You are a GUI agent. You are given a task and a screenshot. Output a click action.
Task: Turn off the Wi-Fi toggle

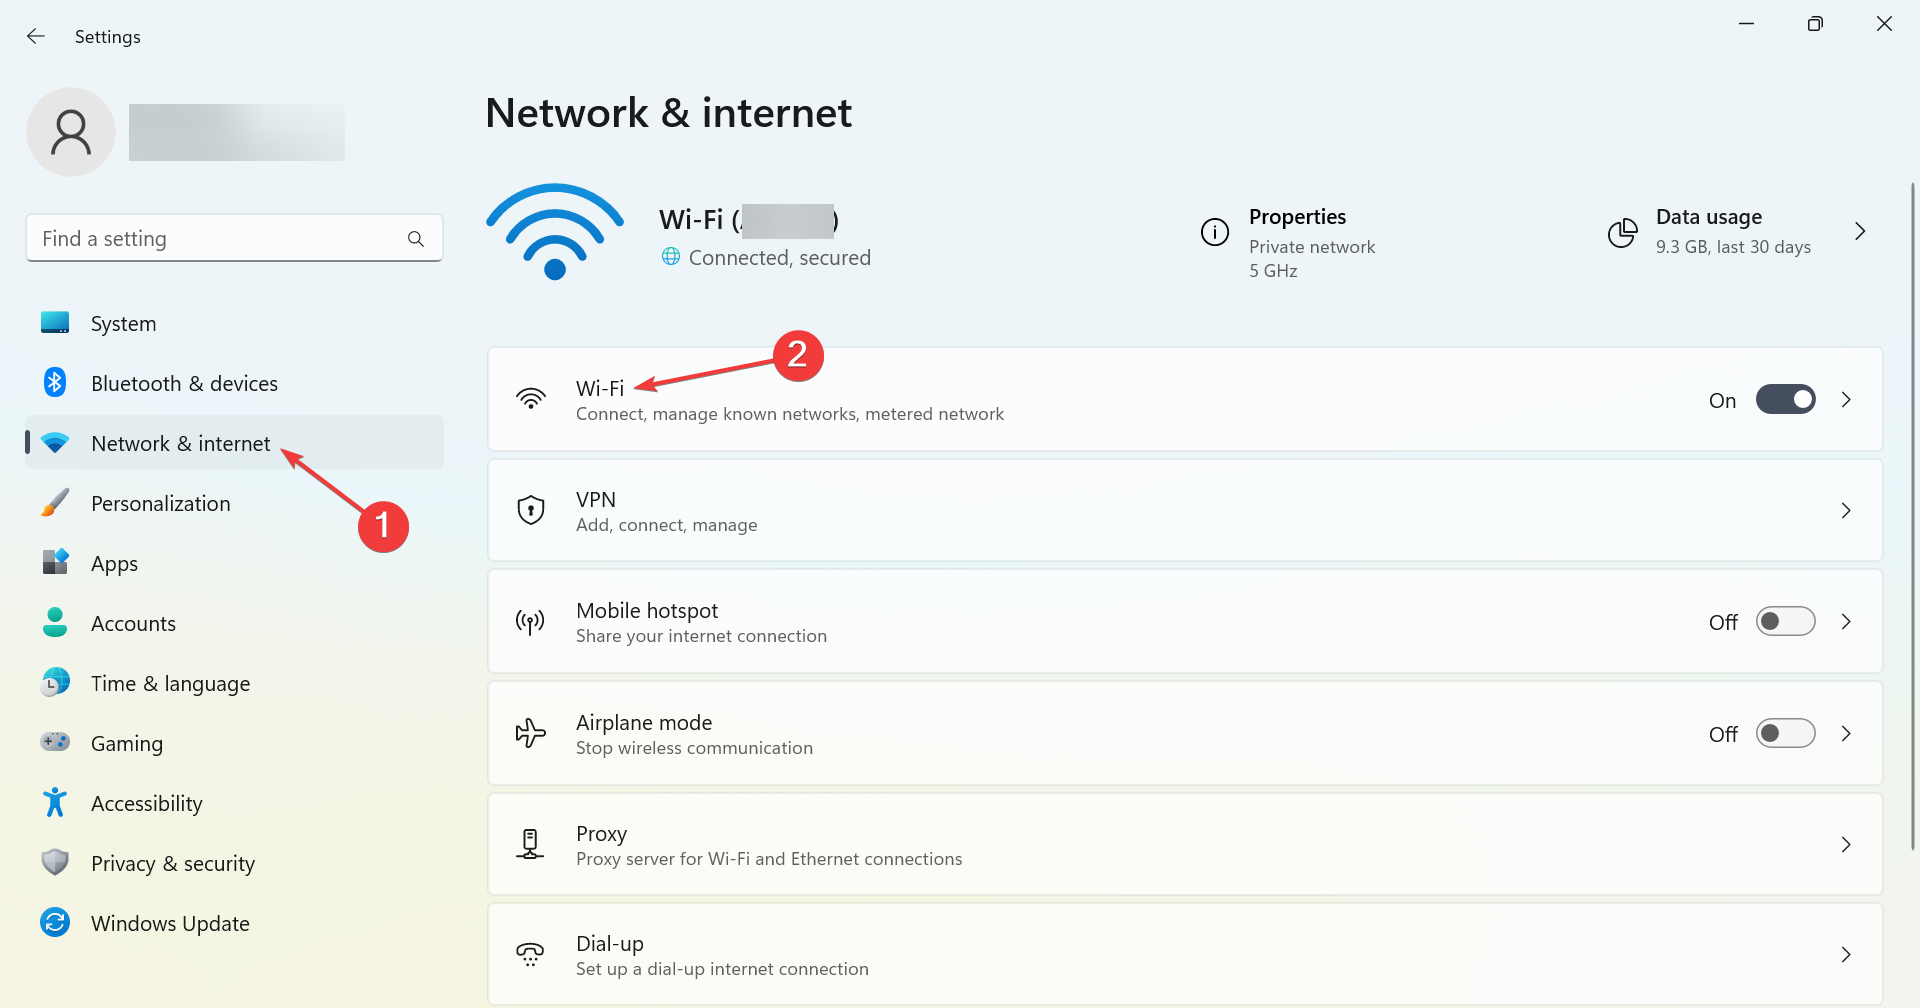tap(1784, 399)
